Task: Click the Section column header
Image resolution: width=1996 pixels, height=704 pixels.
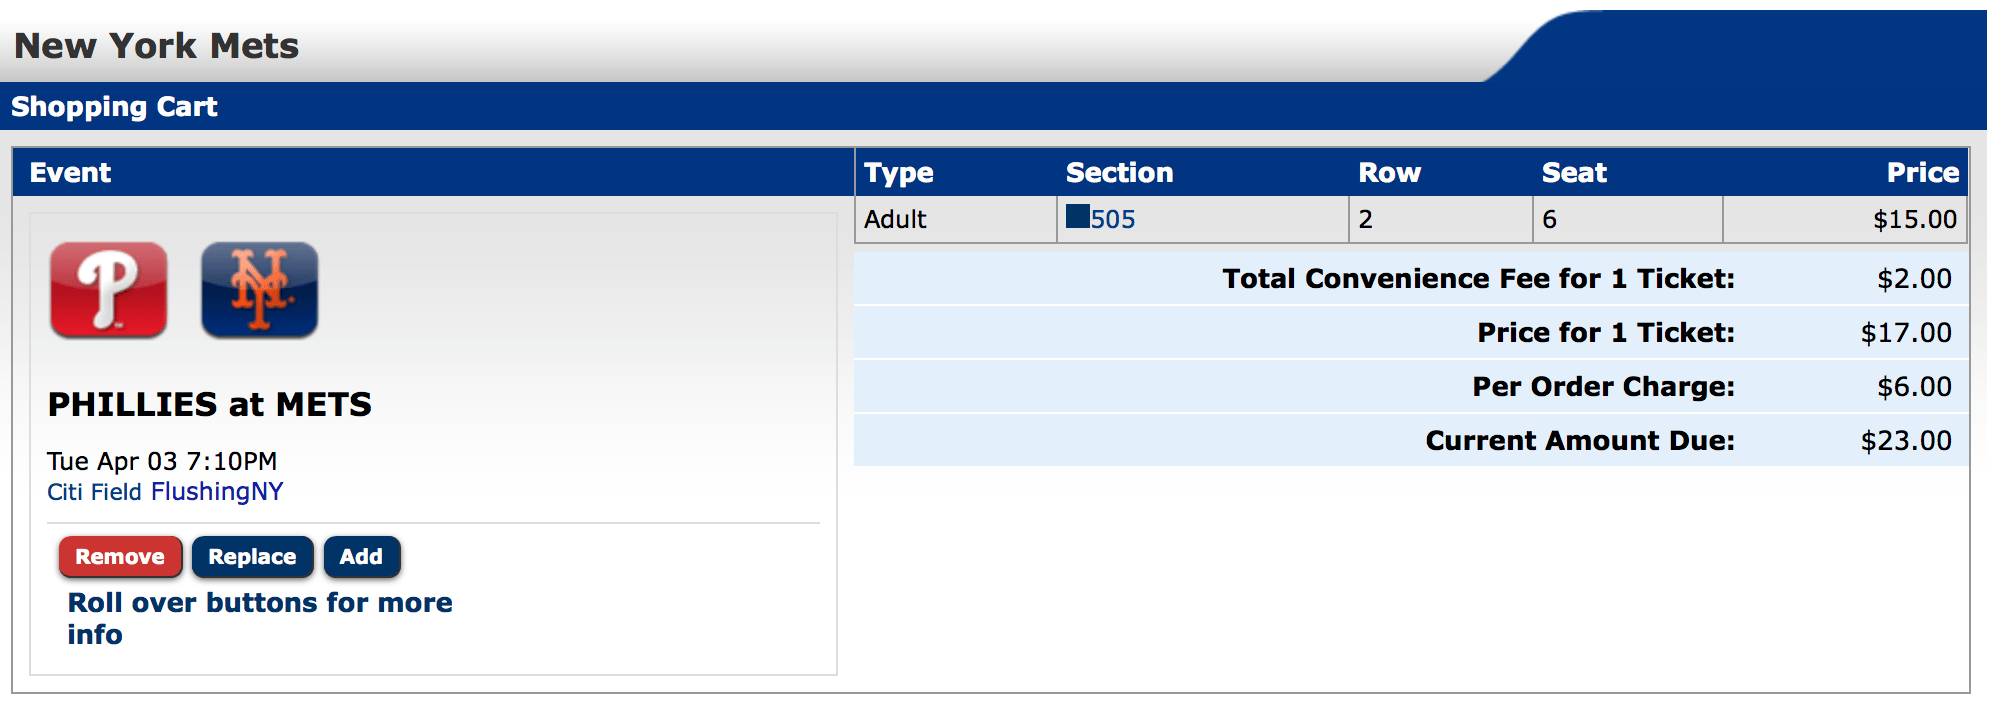Action: tap(1119, 173)
